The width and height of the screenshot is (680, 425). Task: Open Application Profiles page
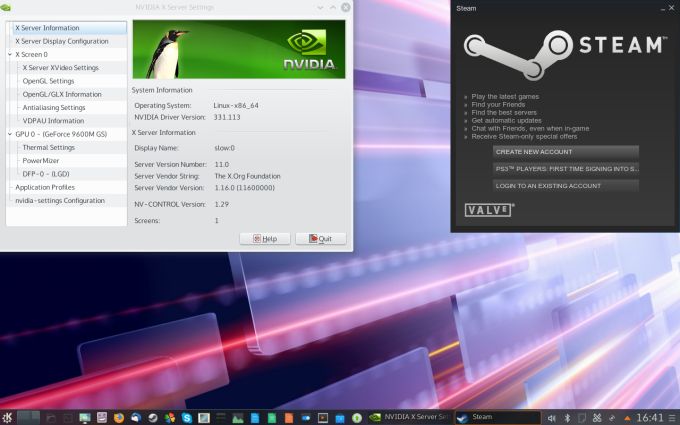[x=45, y=187]
